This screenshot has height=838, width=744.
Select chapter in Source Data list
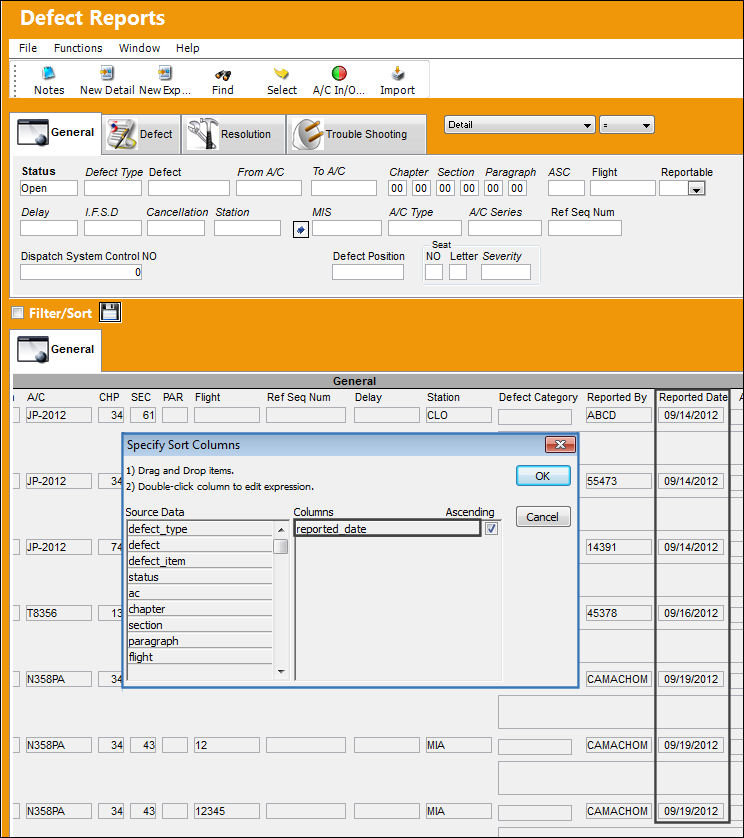pos(200,609)
